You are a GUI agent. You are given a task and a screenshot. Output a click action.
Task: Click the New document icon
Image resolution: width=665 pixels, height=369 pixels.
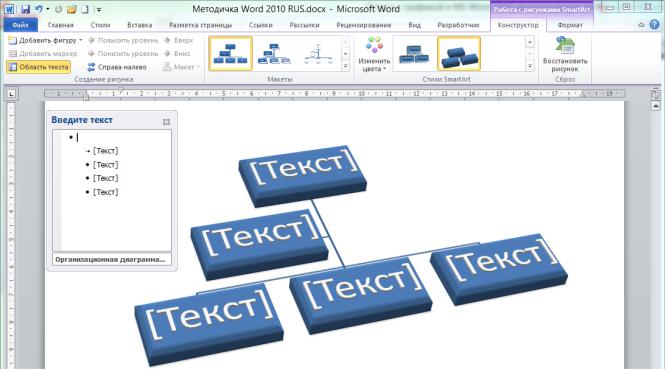85,9
